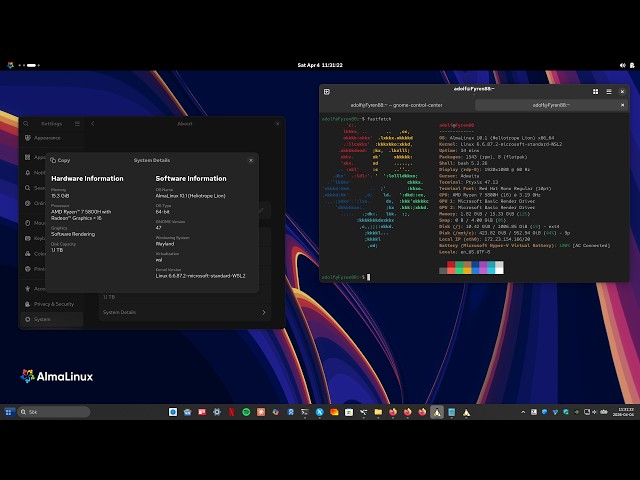Click the System Details row label
This screenshot has width=640, height=480.
119,312
